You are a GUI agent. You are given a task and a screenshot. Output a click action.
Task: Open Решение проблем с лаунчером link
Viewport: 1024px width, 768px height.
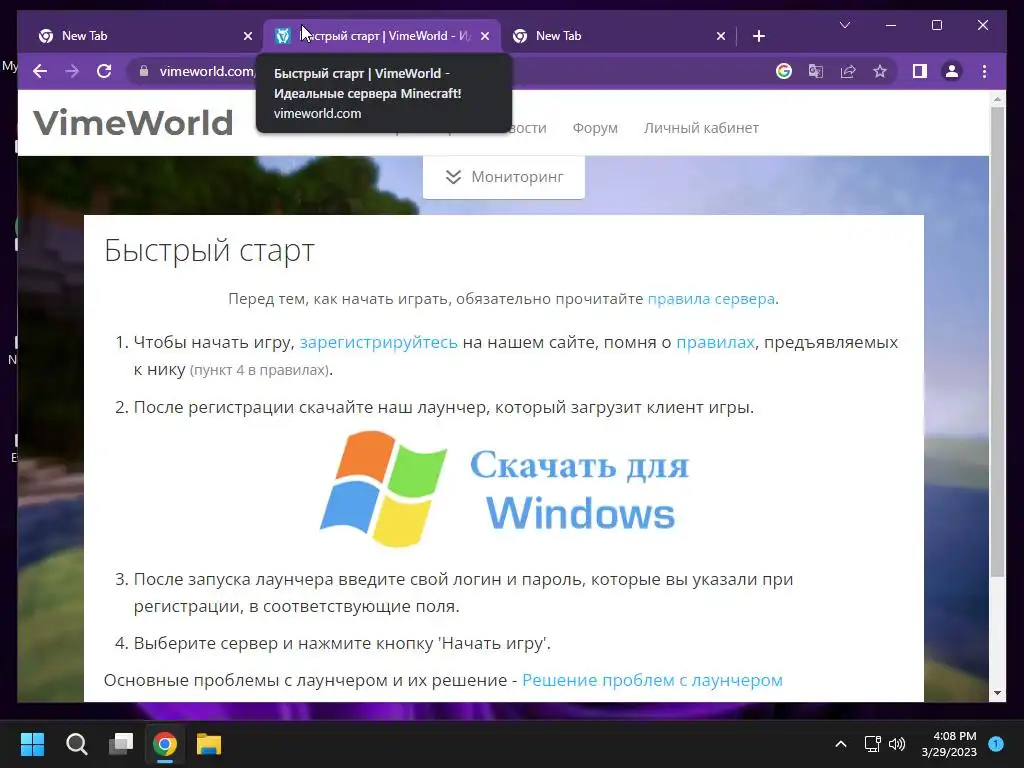[x=652, y=680]
